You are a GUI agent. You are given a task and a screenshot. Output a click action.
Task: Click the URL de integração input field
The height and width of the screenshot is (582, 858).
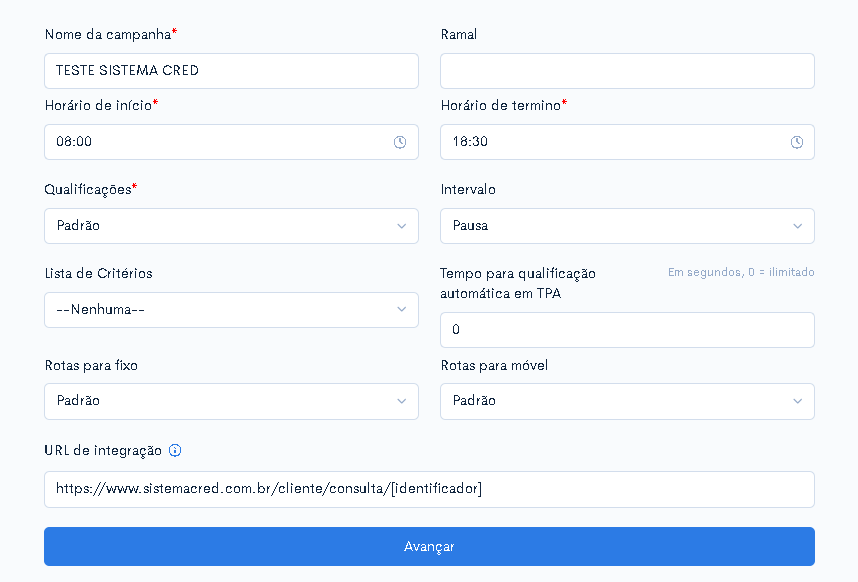click(x=429, y=489)
